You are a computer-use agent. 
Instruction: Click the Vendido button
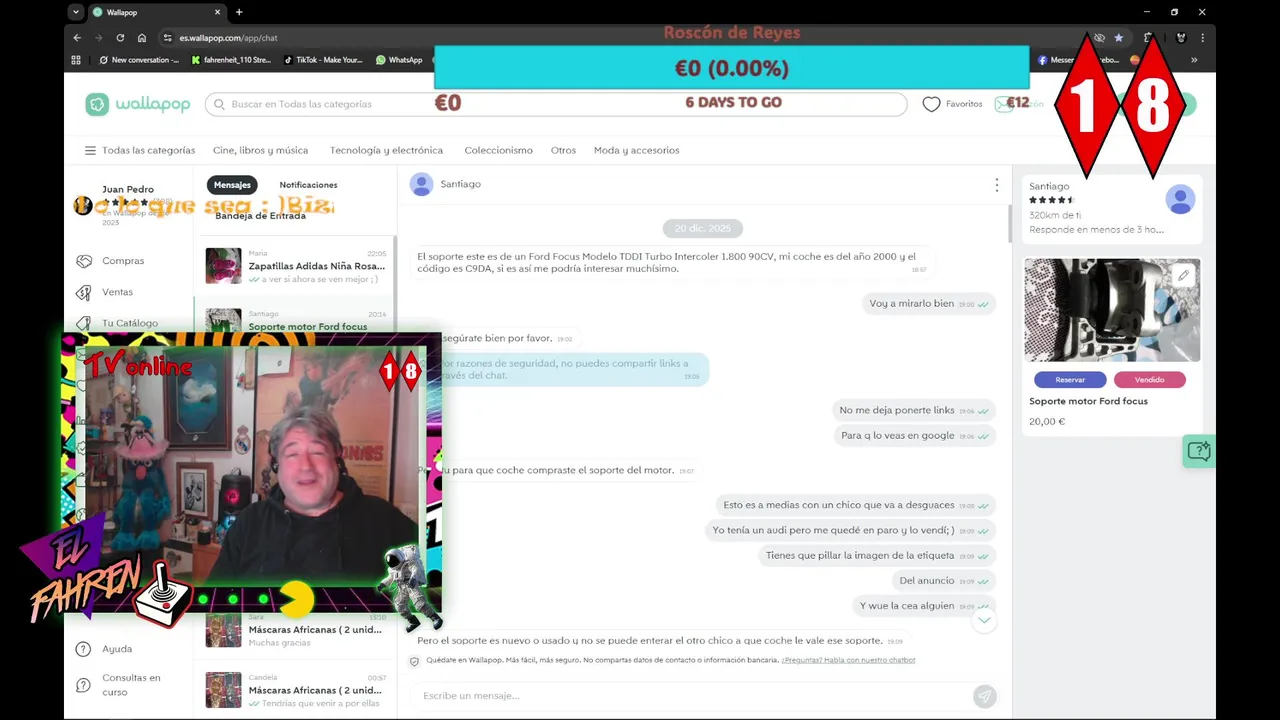tap(1149, 380)
